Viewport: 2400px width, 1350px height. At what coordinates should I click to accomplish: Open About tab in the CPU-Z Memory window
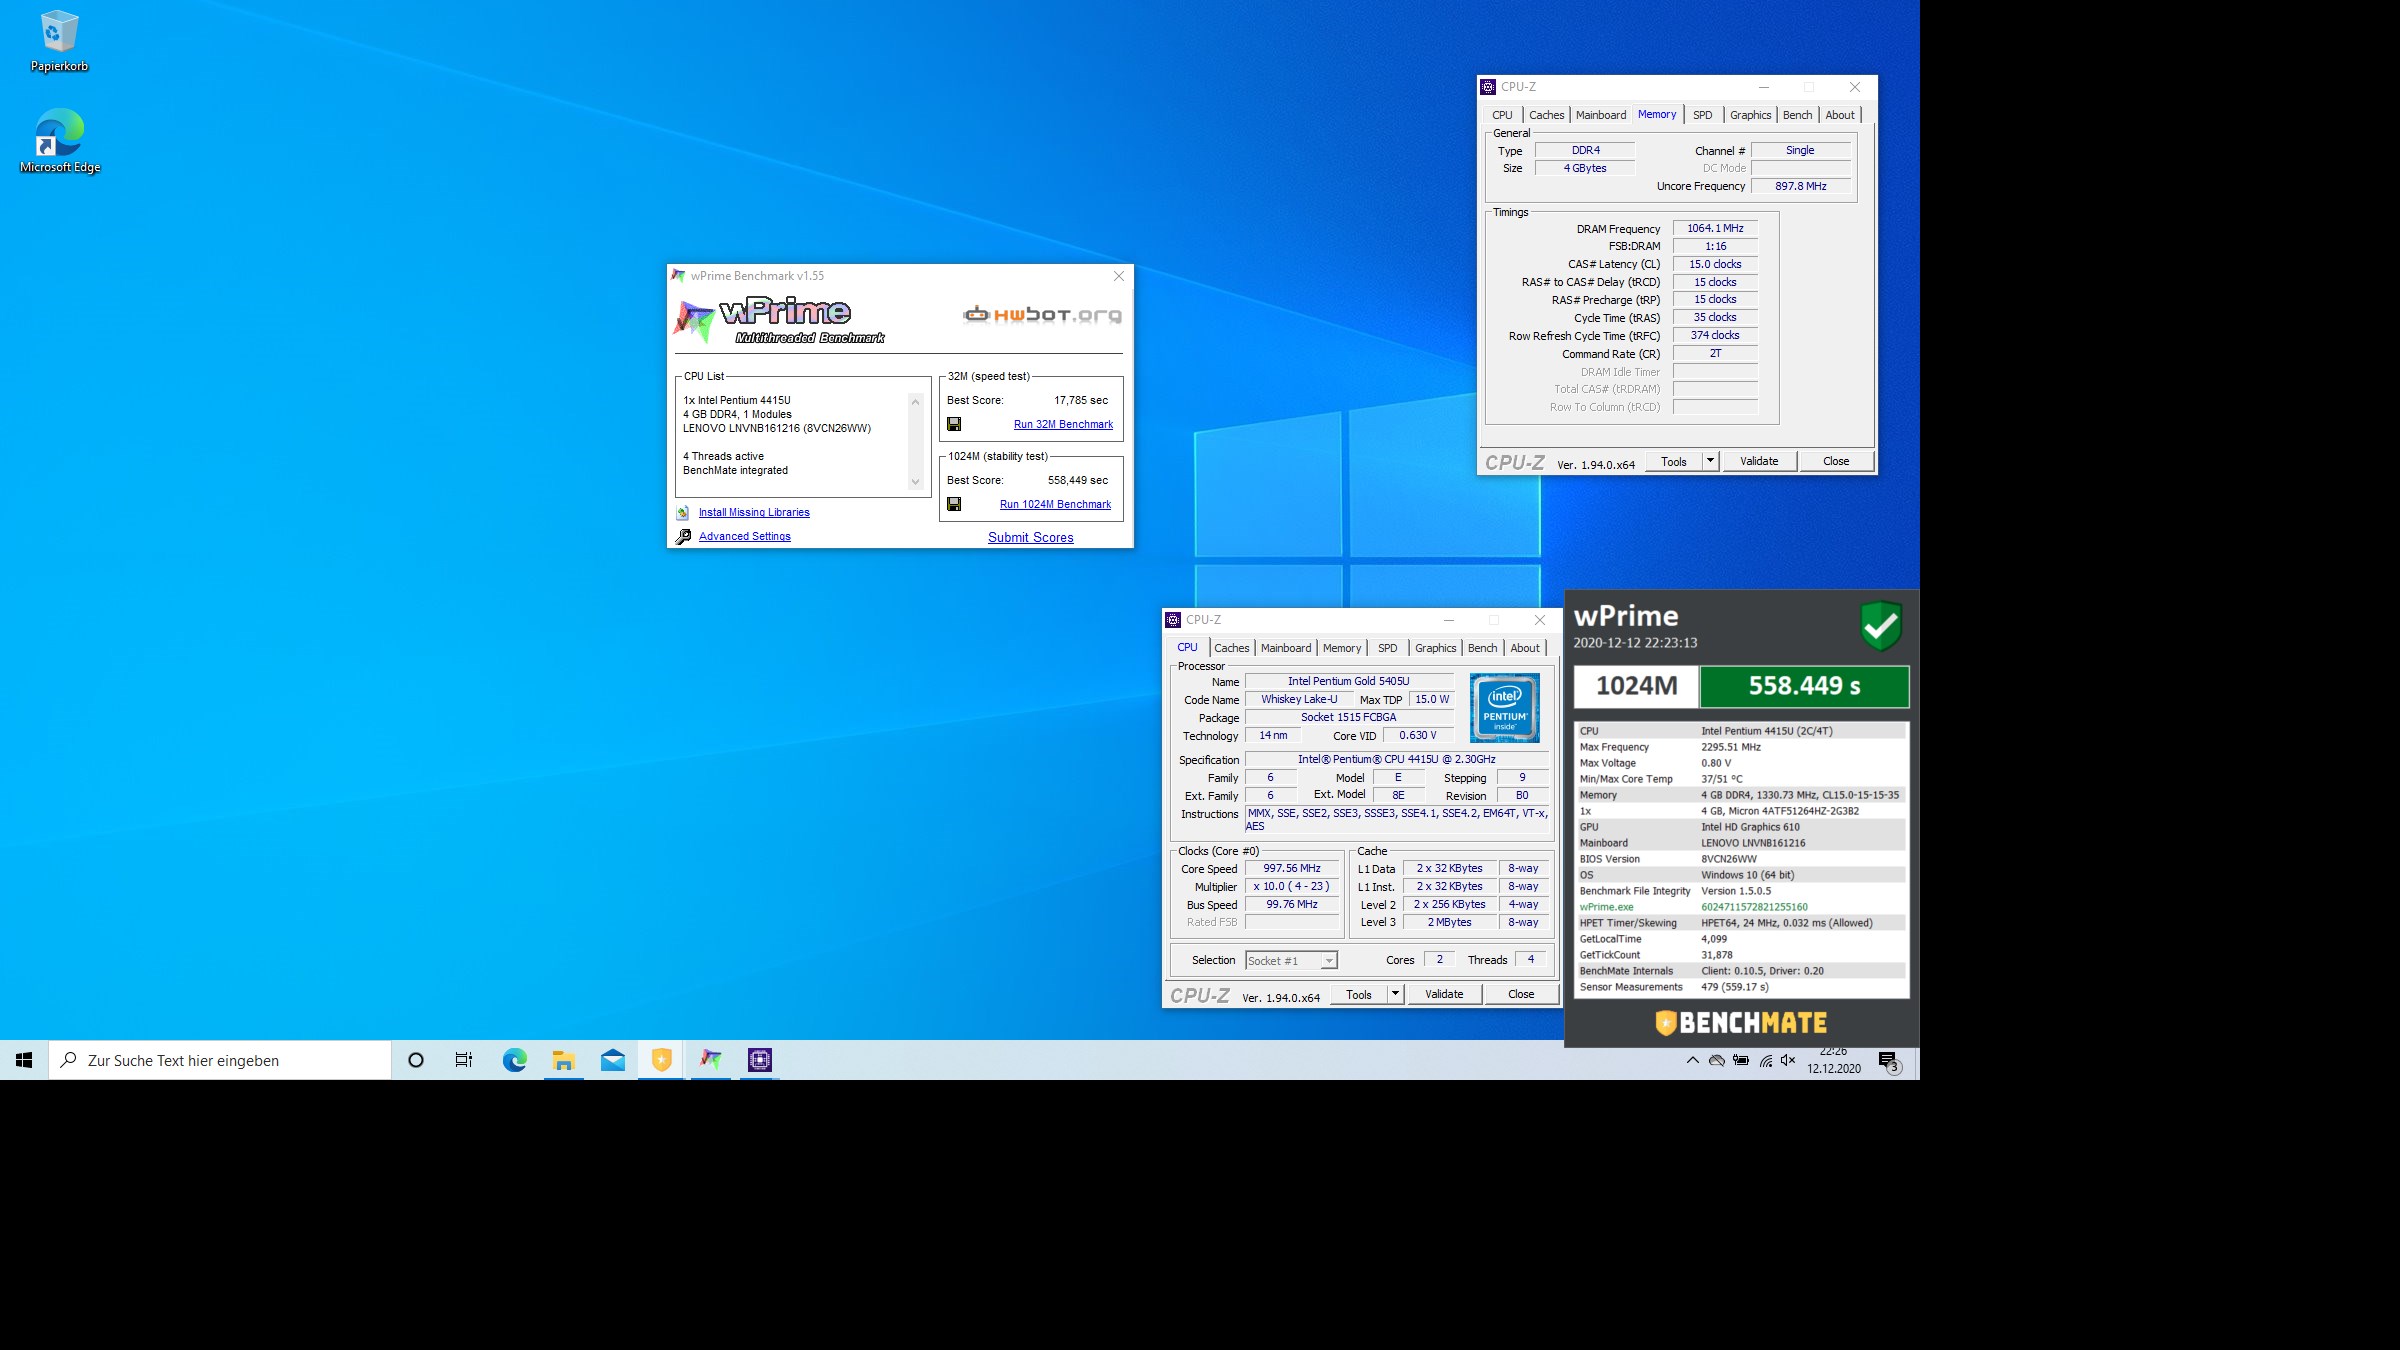[x=1839, y=115]
